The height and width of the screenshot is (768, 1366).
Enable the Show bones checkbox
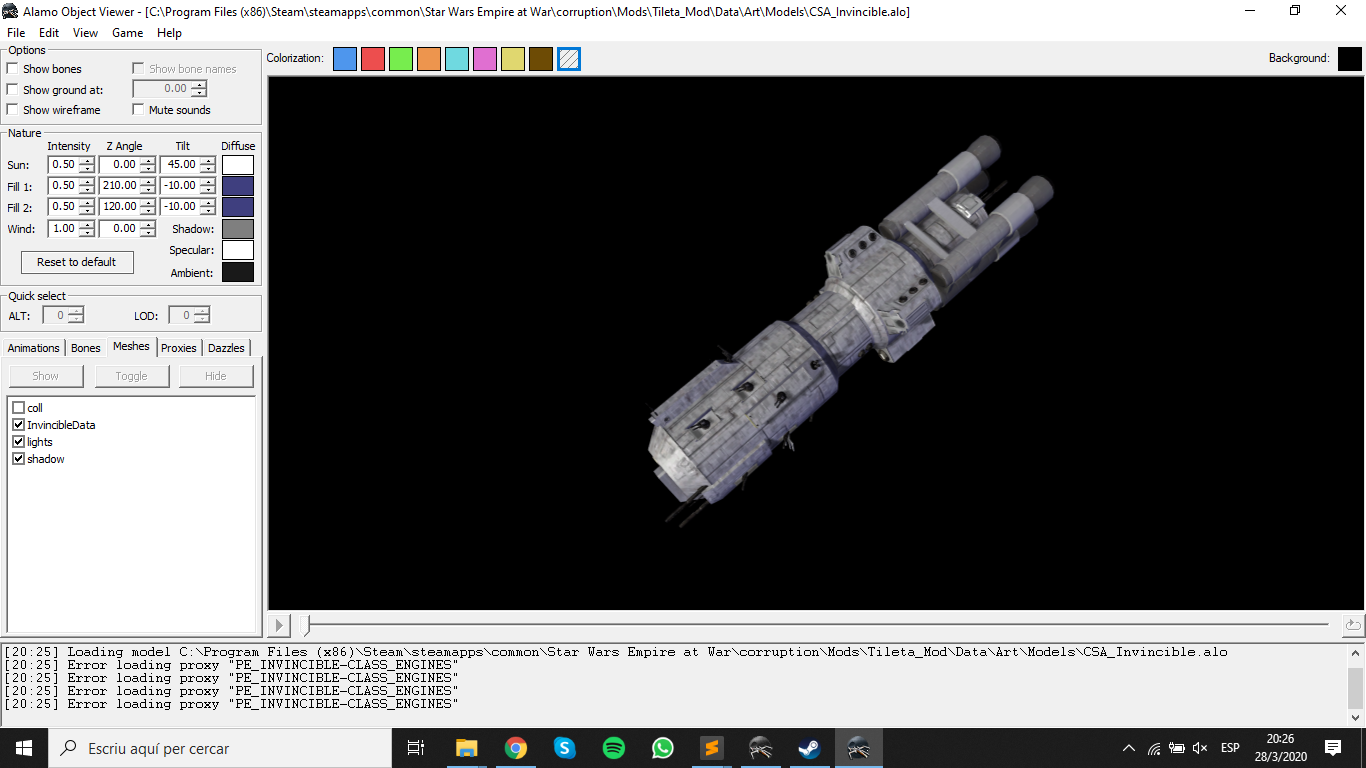click(12, 69)
